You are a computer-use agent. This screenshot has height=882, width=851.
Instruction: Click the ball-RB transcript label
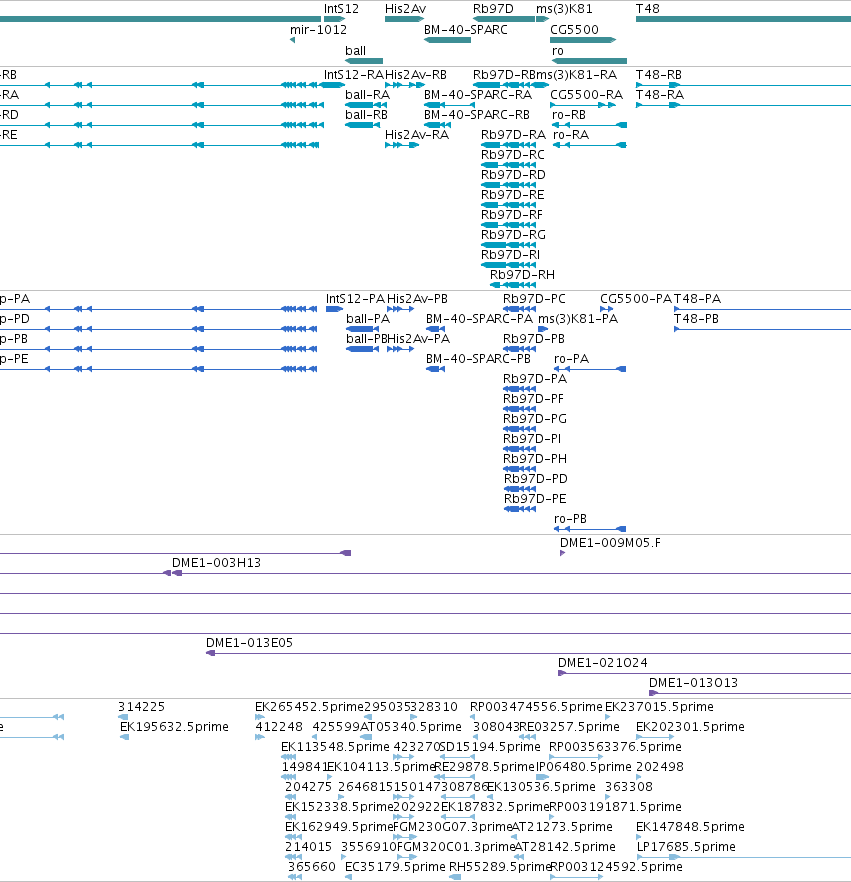[366, 115]
